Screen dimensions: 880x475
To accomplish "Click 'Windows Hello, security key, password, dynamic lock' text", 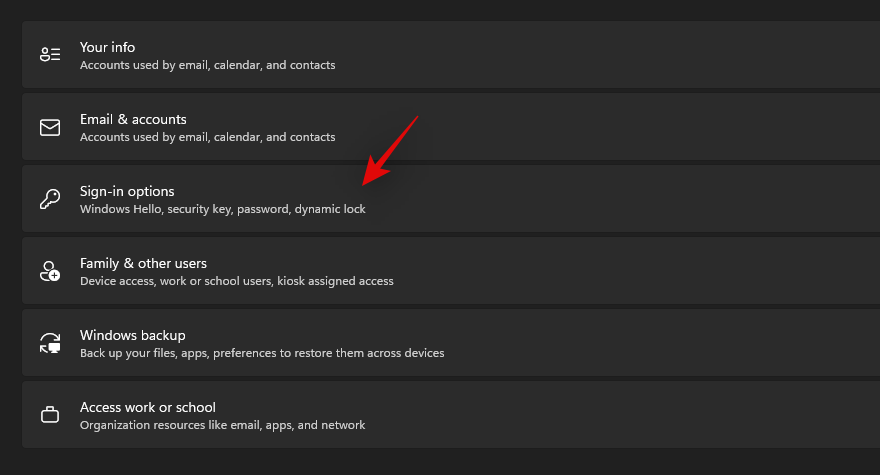I will (223, 209).
